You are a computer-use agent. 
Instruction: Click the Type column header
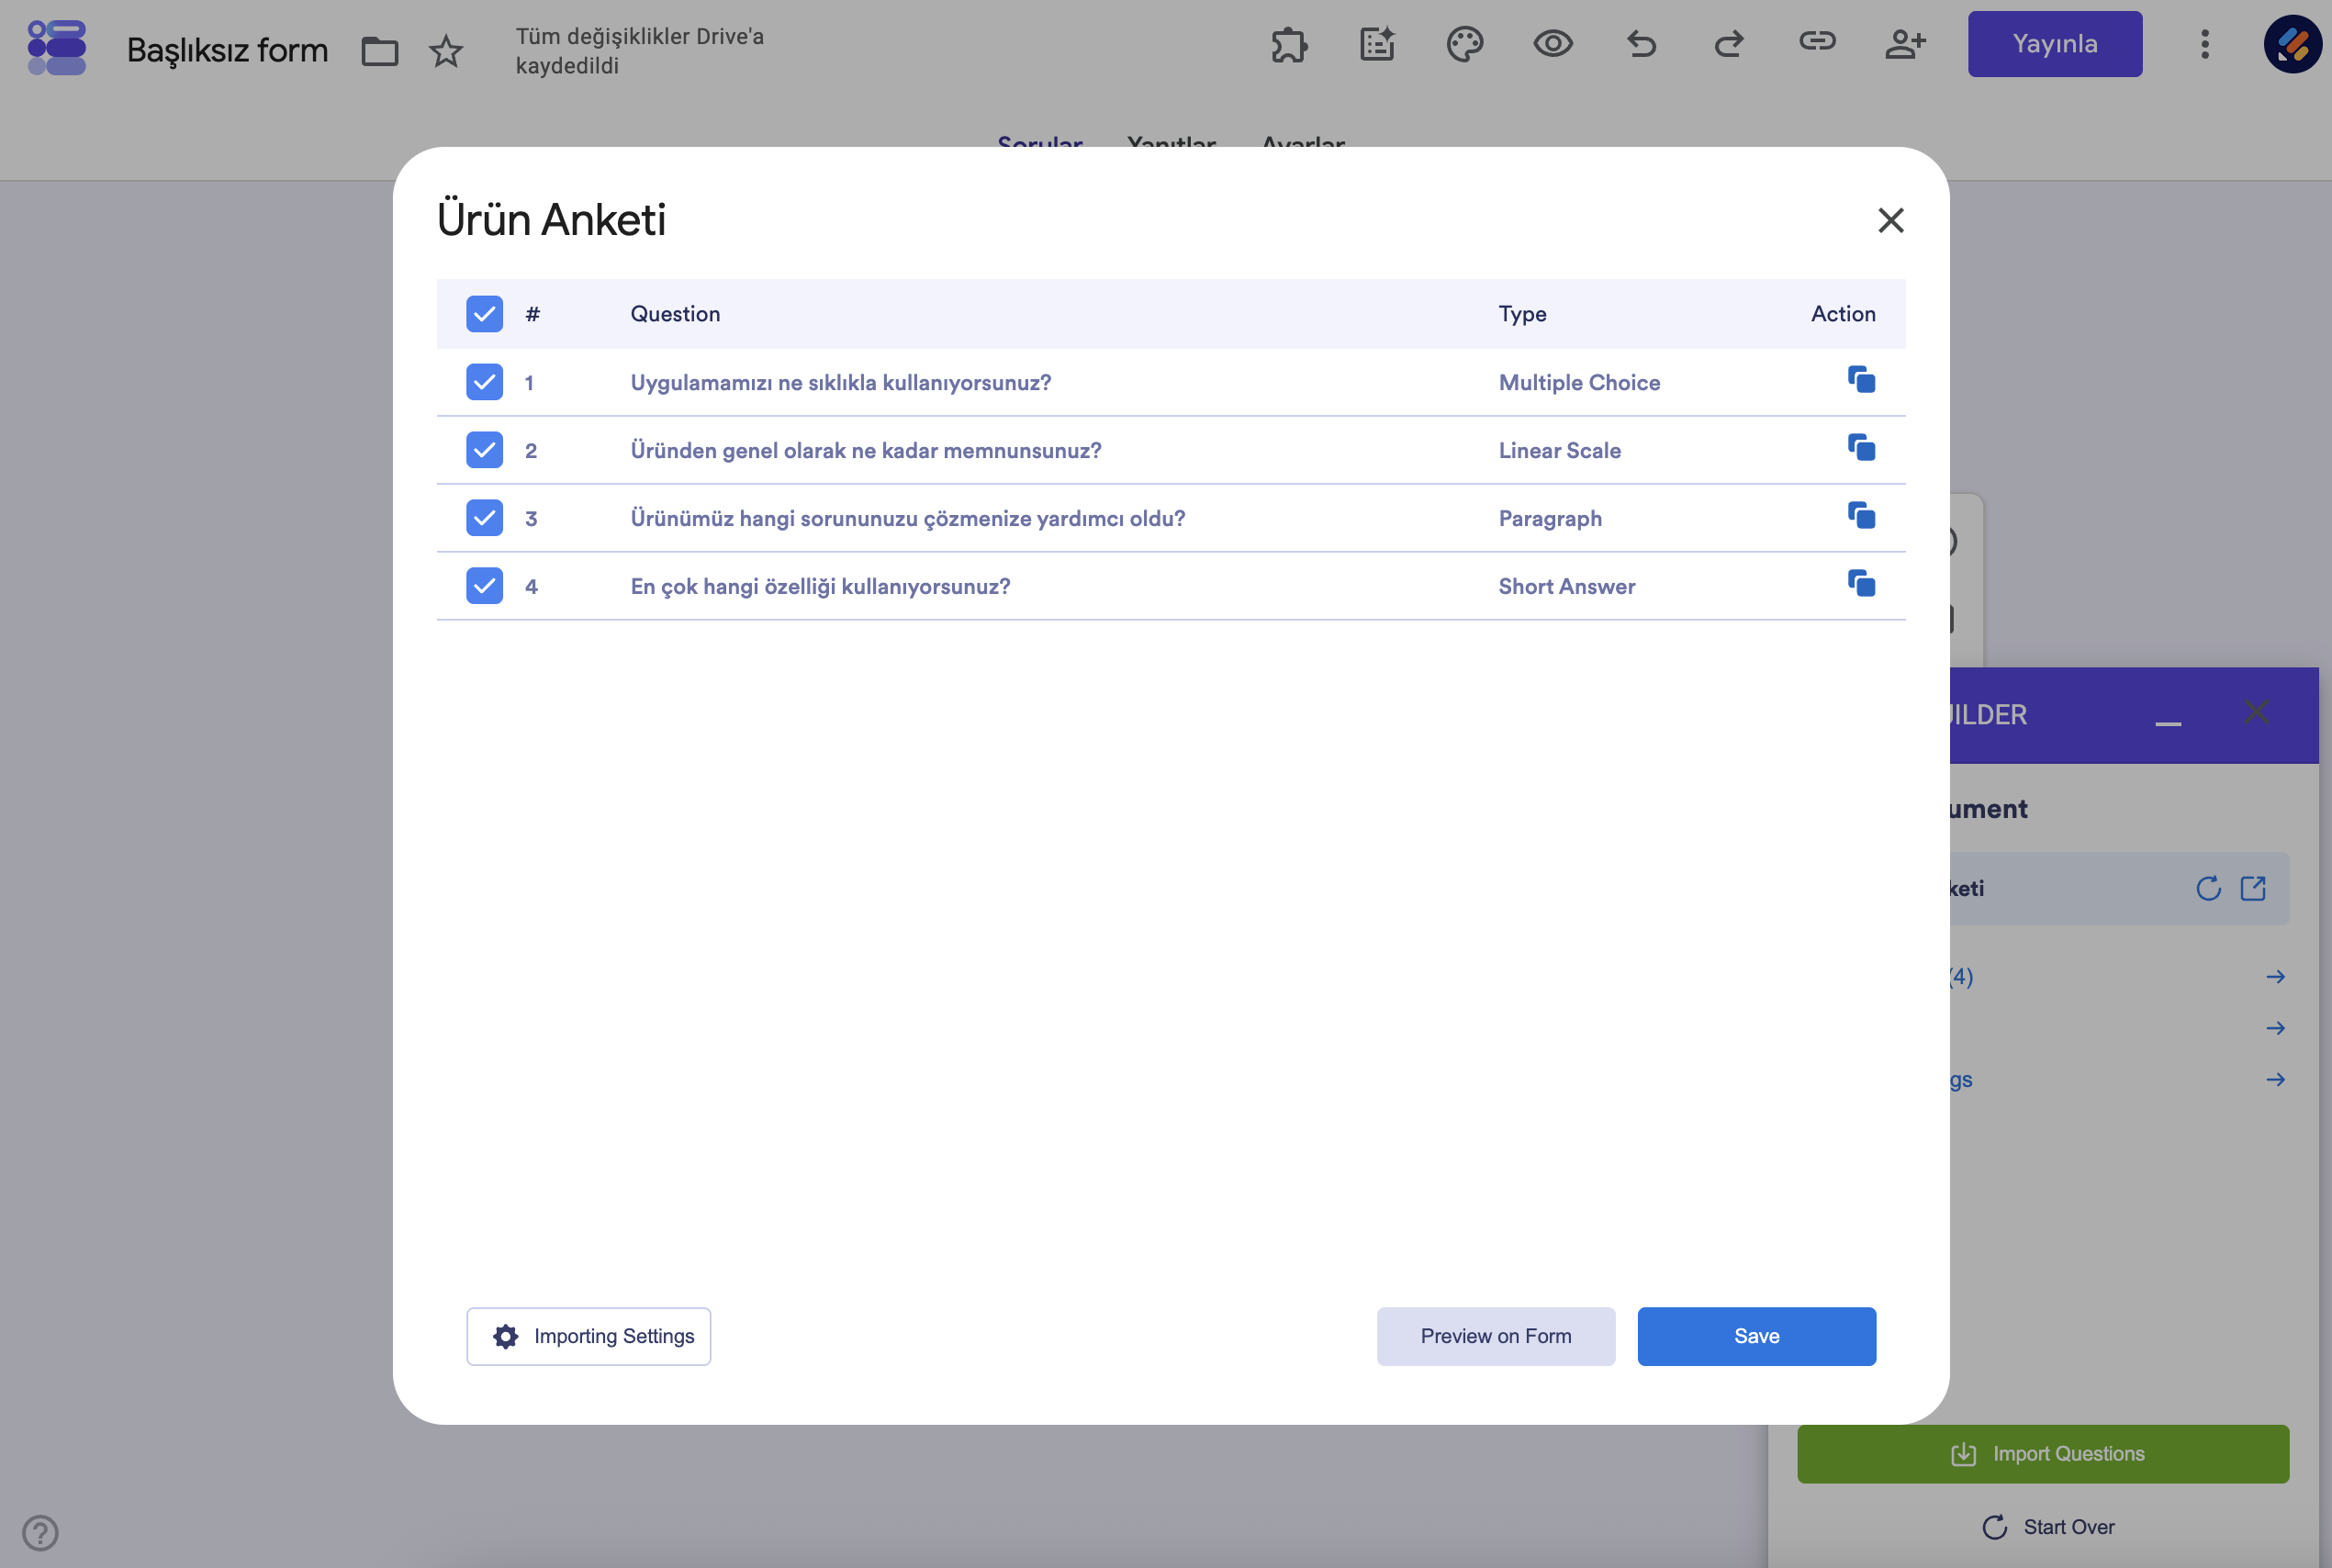(1522, 314)
